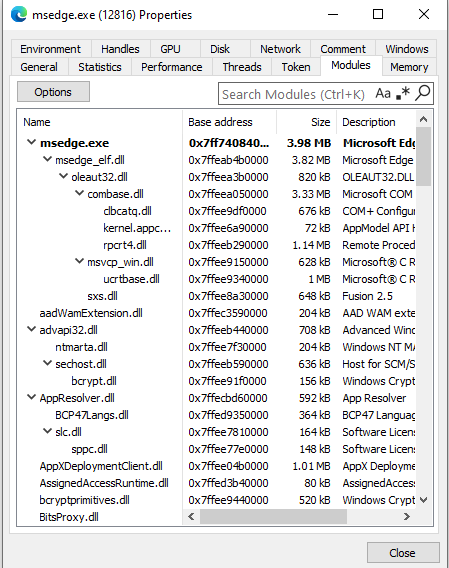Select bcryptprimitives.dll module
This screenshot has height=568, width=449.
click(216, 500)
